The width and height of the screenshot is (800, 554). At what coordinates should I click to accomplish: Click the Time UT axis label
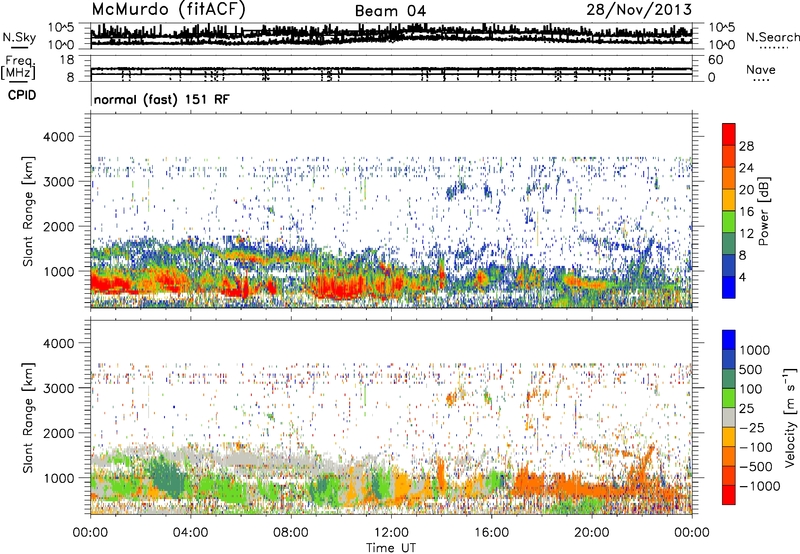point(391,548)
